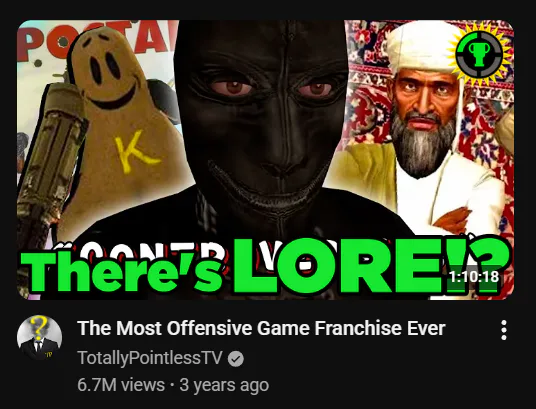This screenshot has height=409, width=536.
Task: Click the green LORE!? text overlay
Action: pos(371,265)
